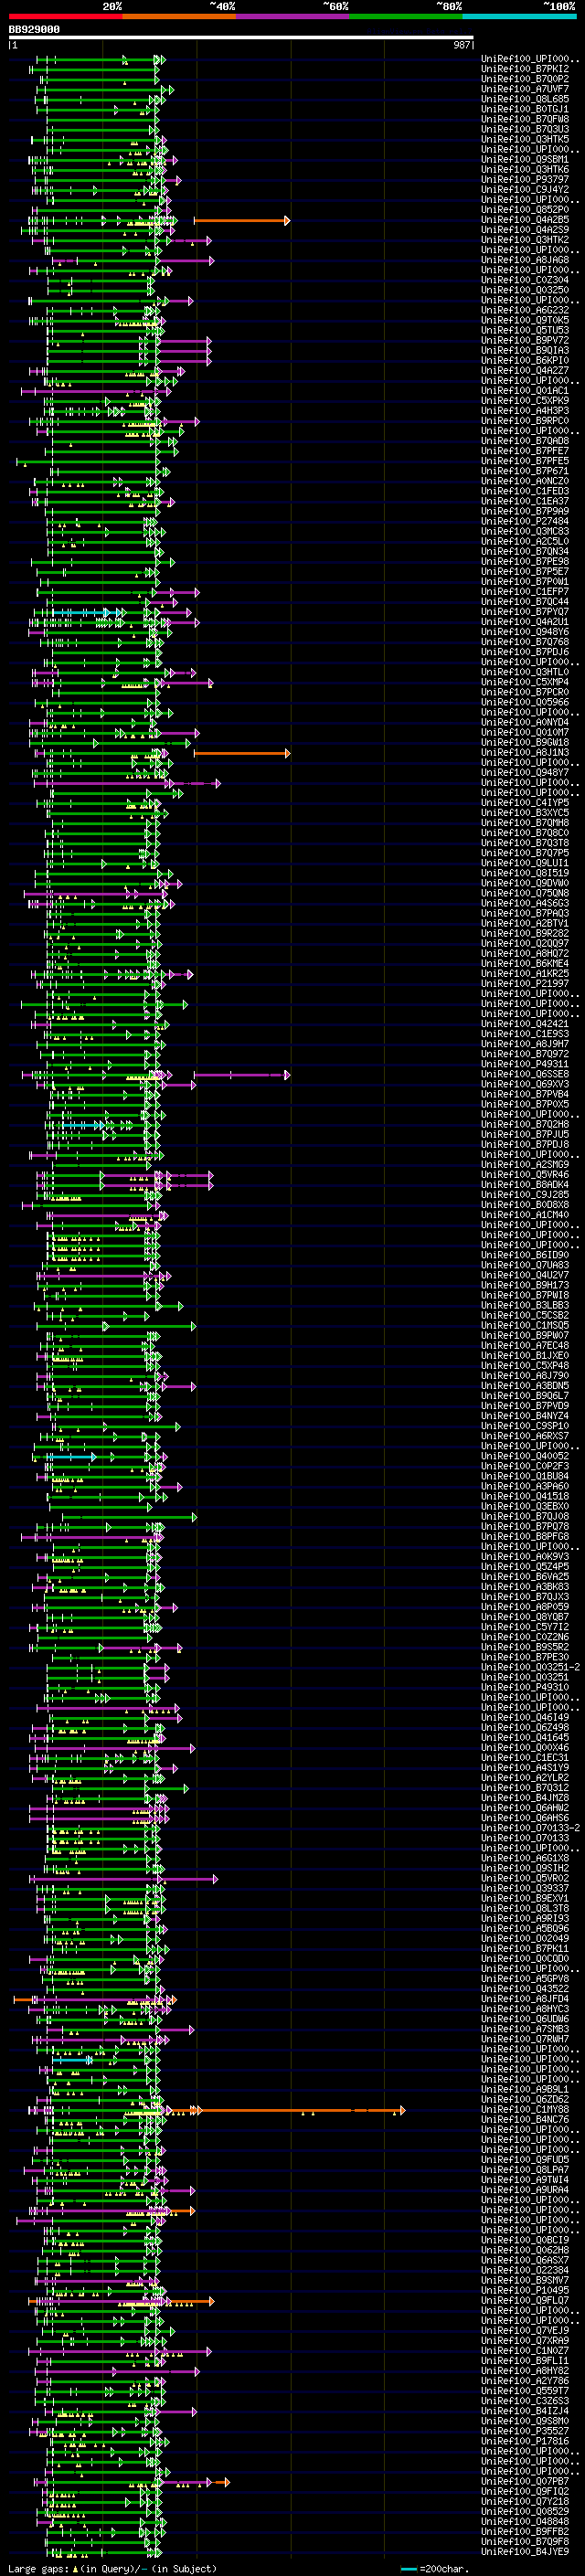Select hit label UniRef100_Q6SSE8
The image size is (585, 2576).
point(525,1074)
